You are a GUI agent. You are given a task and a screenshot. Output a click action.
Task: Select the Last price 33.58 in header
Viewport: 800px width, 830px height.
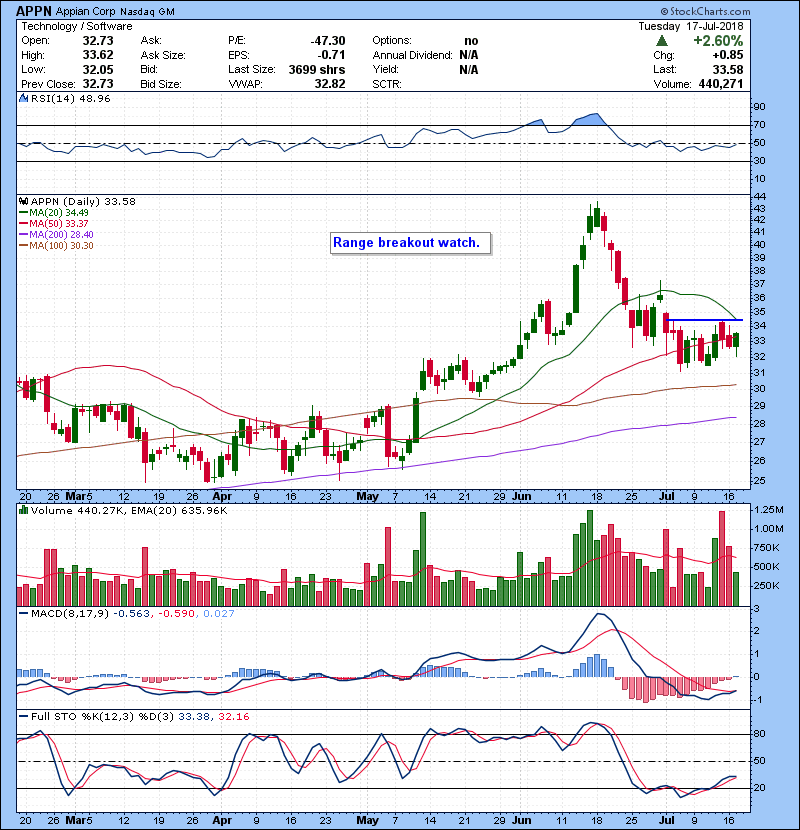(x=728, y=69)
